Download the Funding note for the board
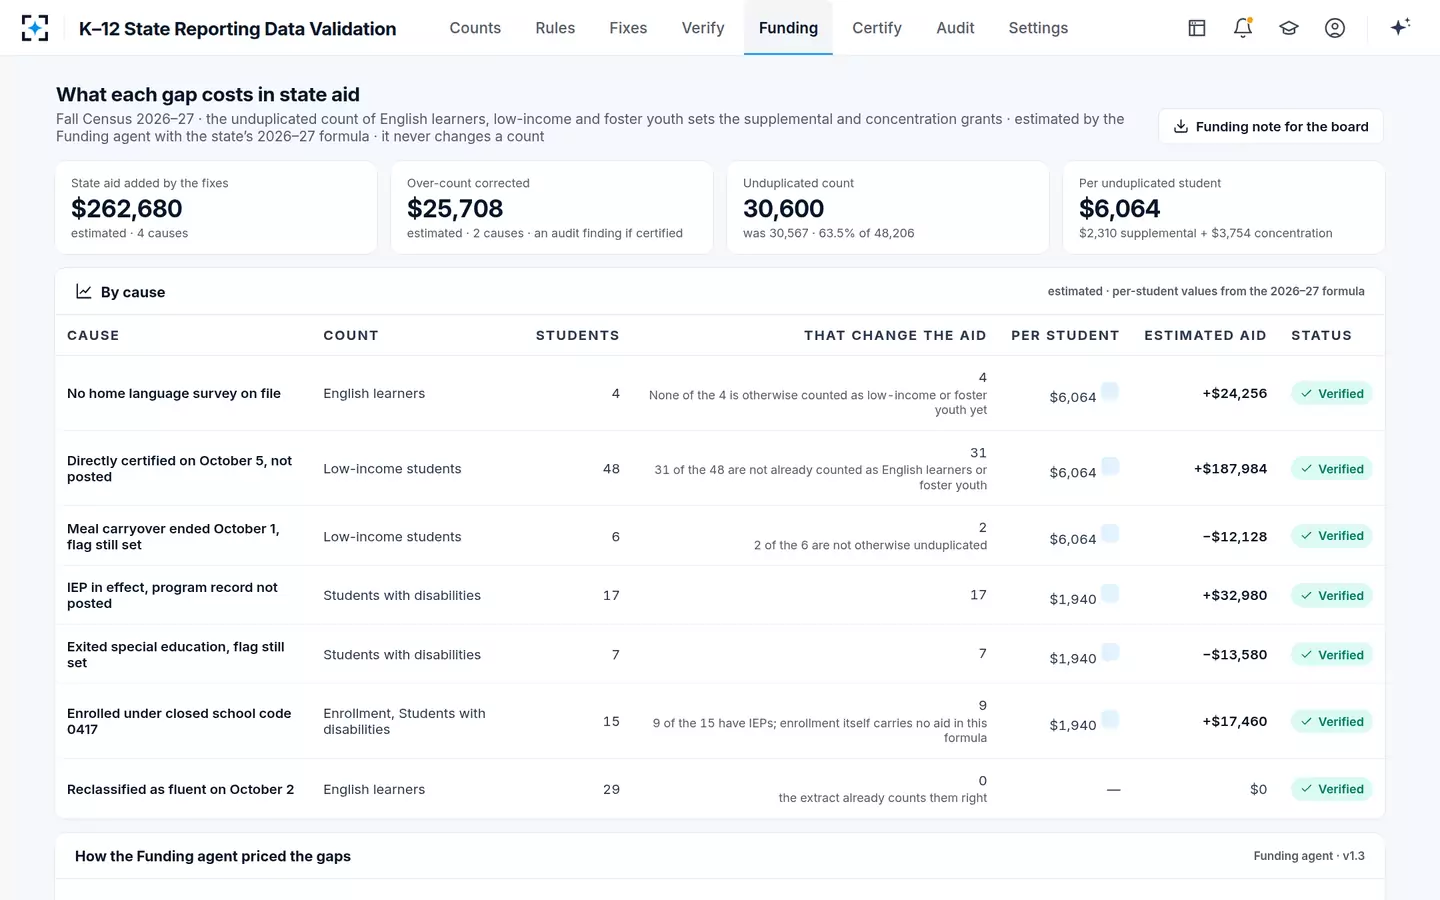The height and width of the screenshot is (900, 1440). point(1270,126)
